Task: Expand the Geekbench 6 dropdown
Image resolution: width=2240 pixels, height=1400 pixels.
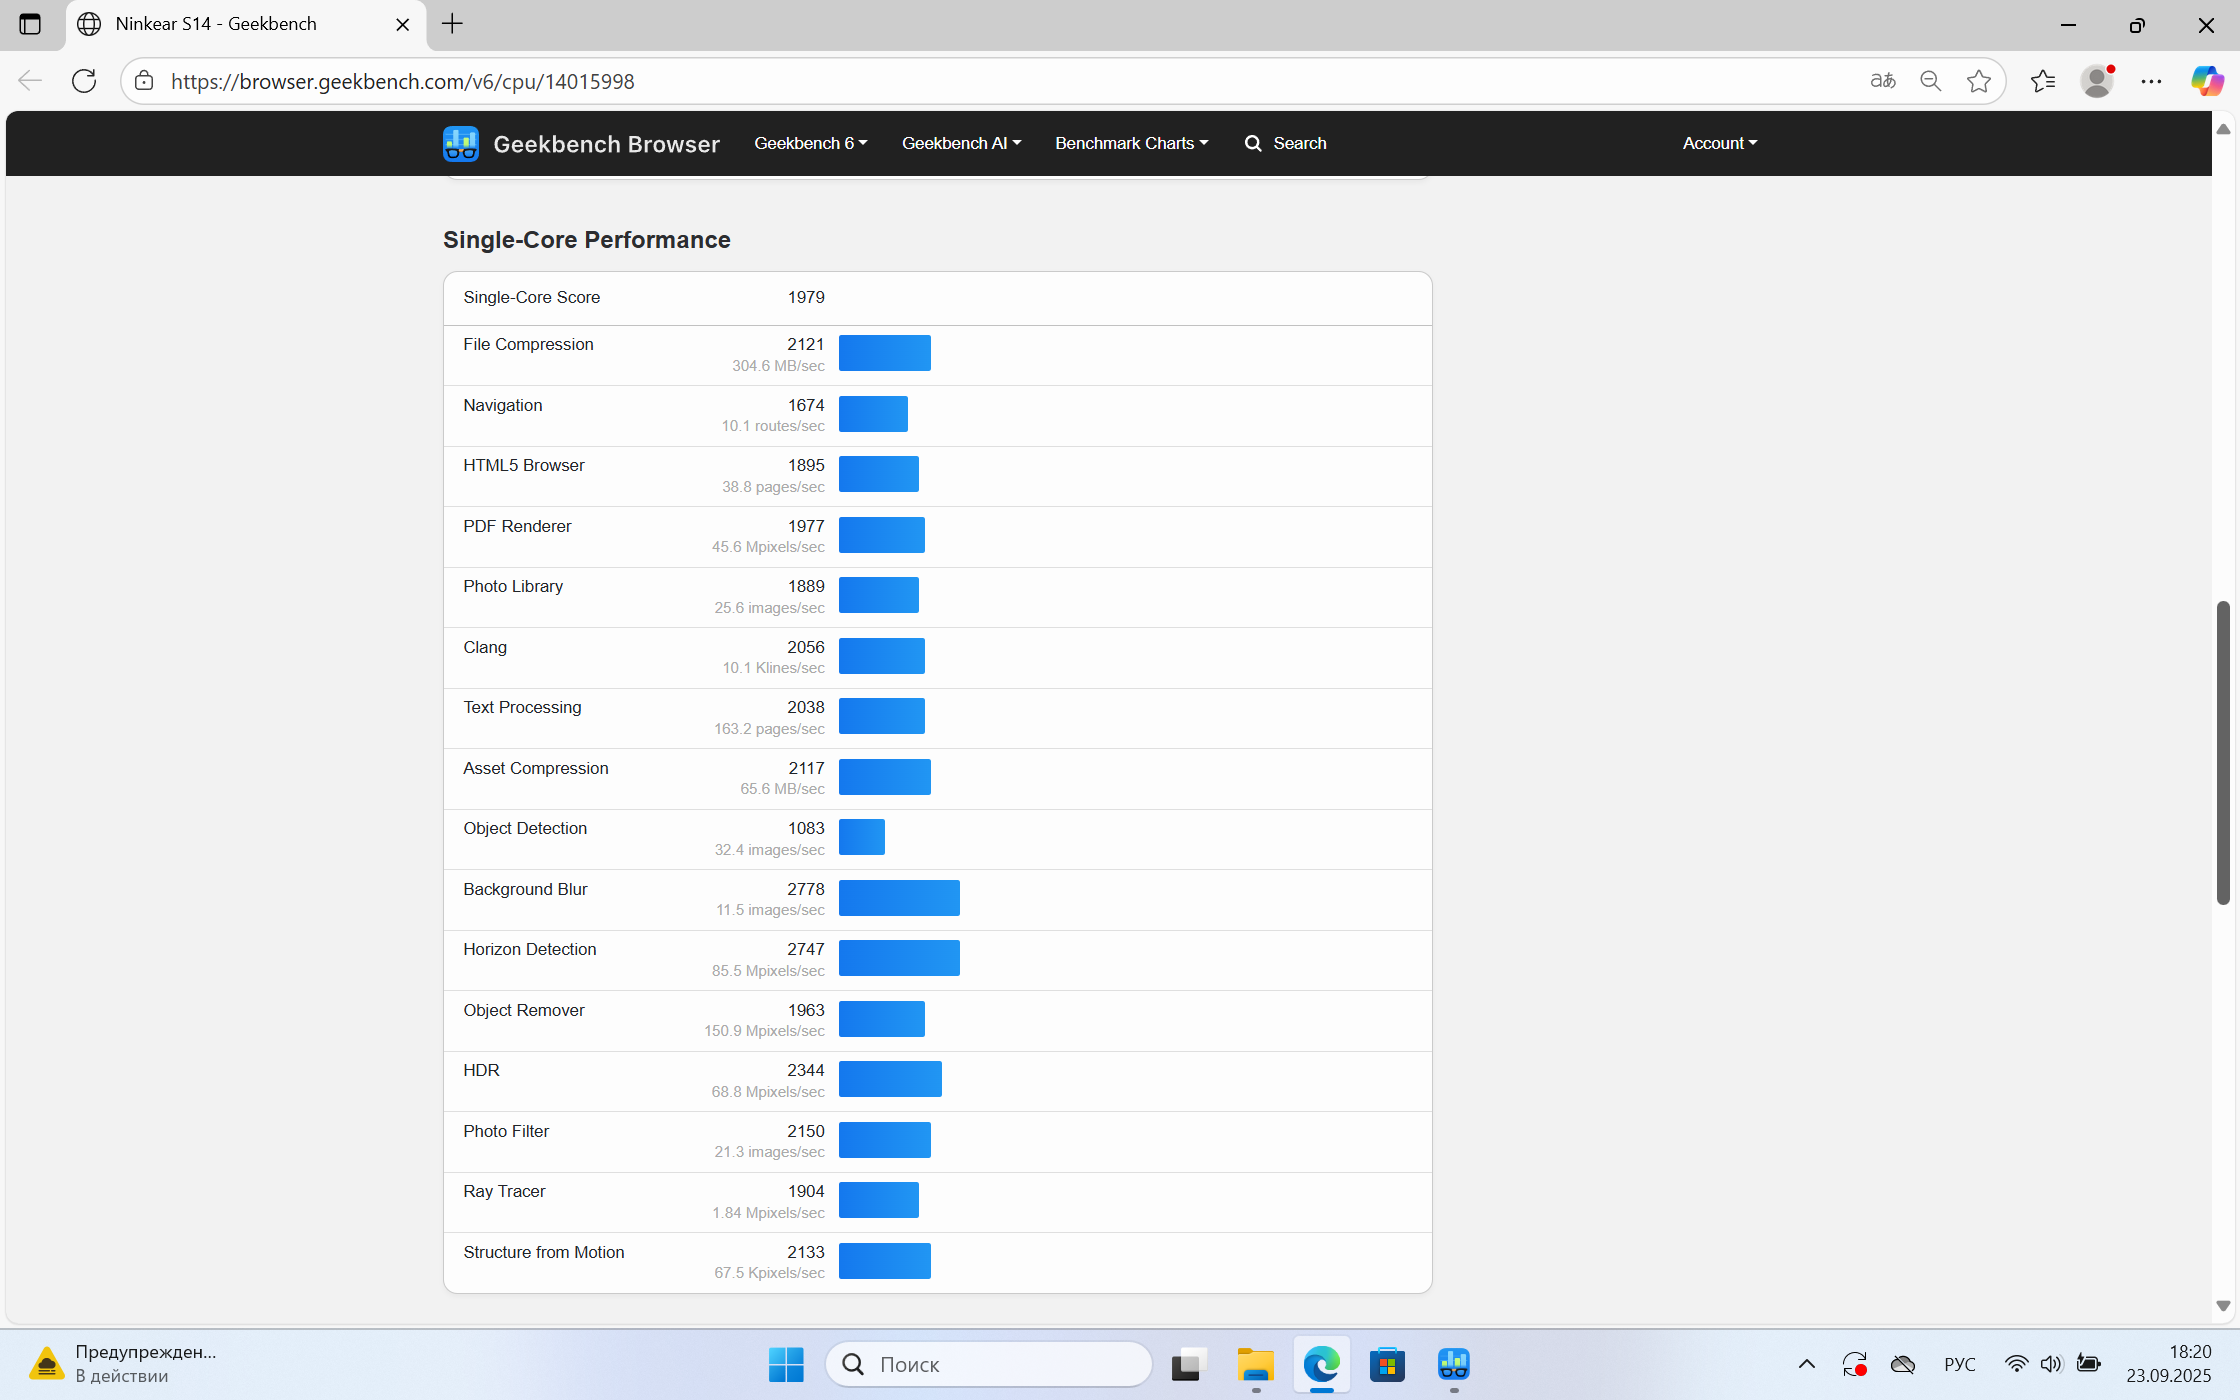Action: tap(810, 143)
